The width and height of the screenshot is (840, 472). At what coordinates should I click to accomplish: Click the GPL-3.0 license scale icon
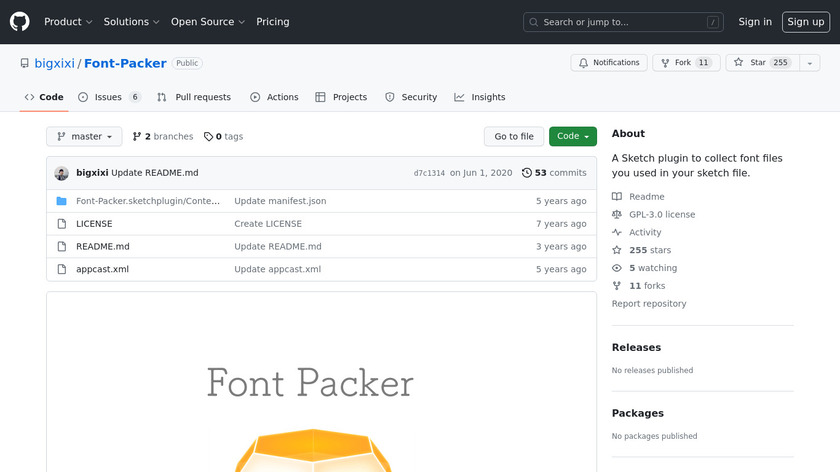click(617, 215)
